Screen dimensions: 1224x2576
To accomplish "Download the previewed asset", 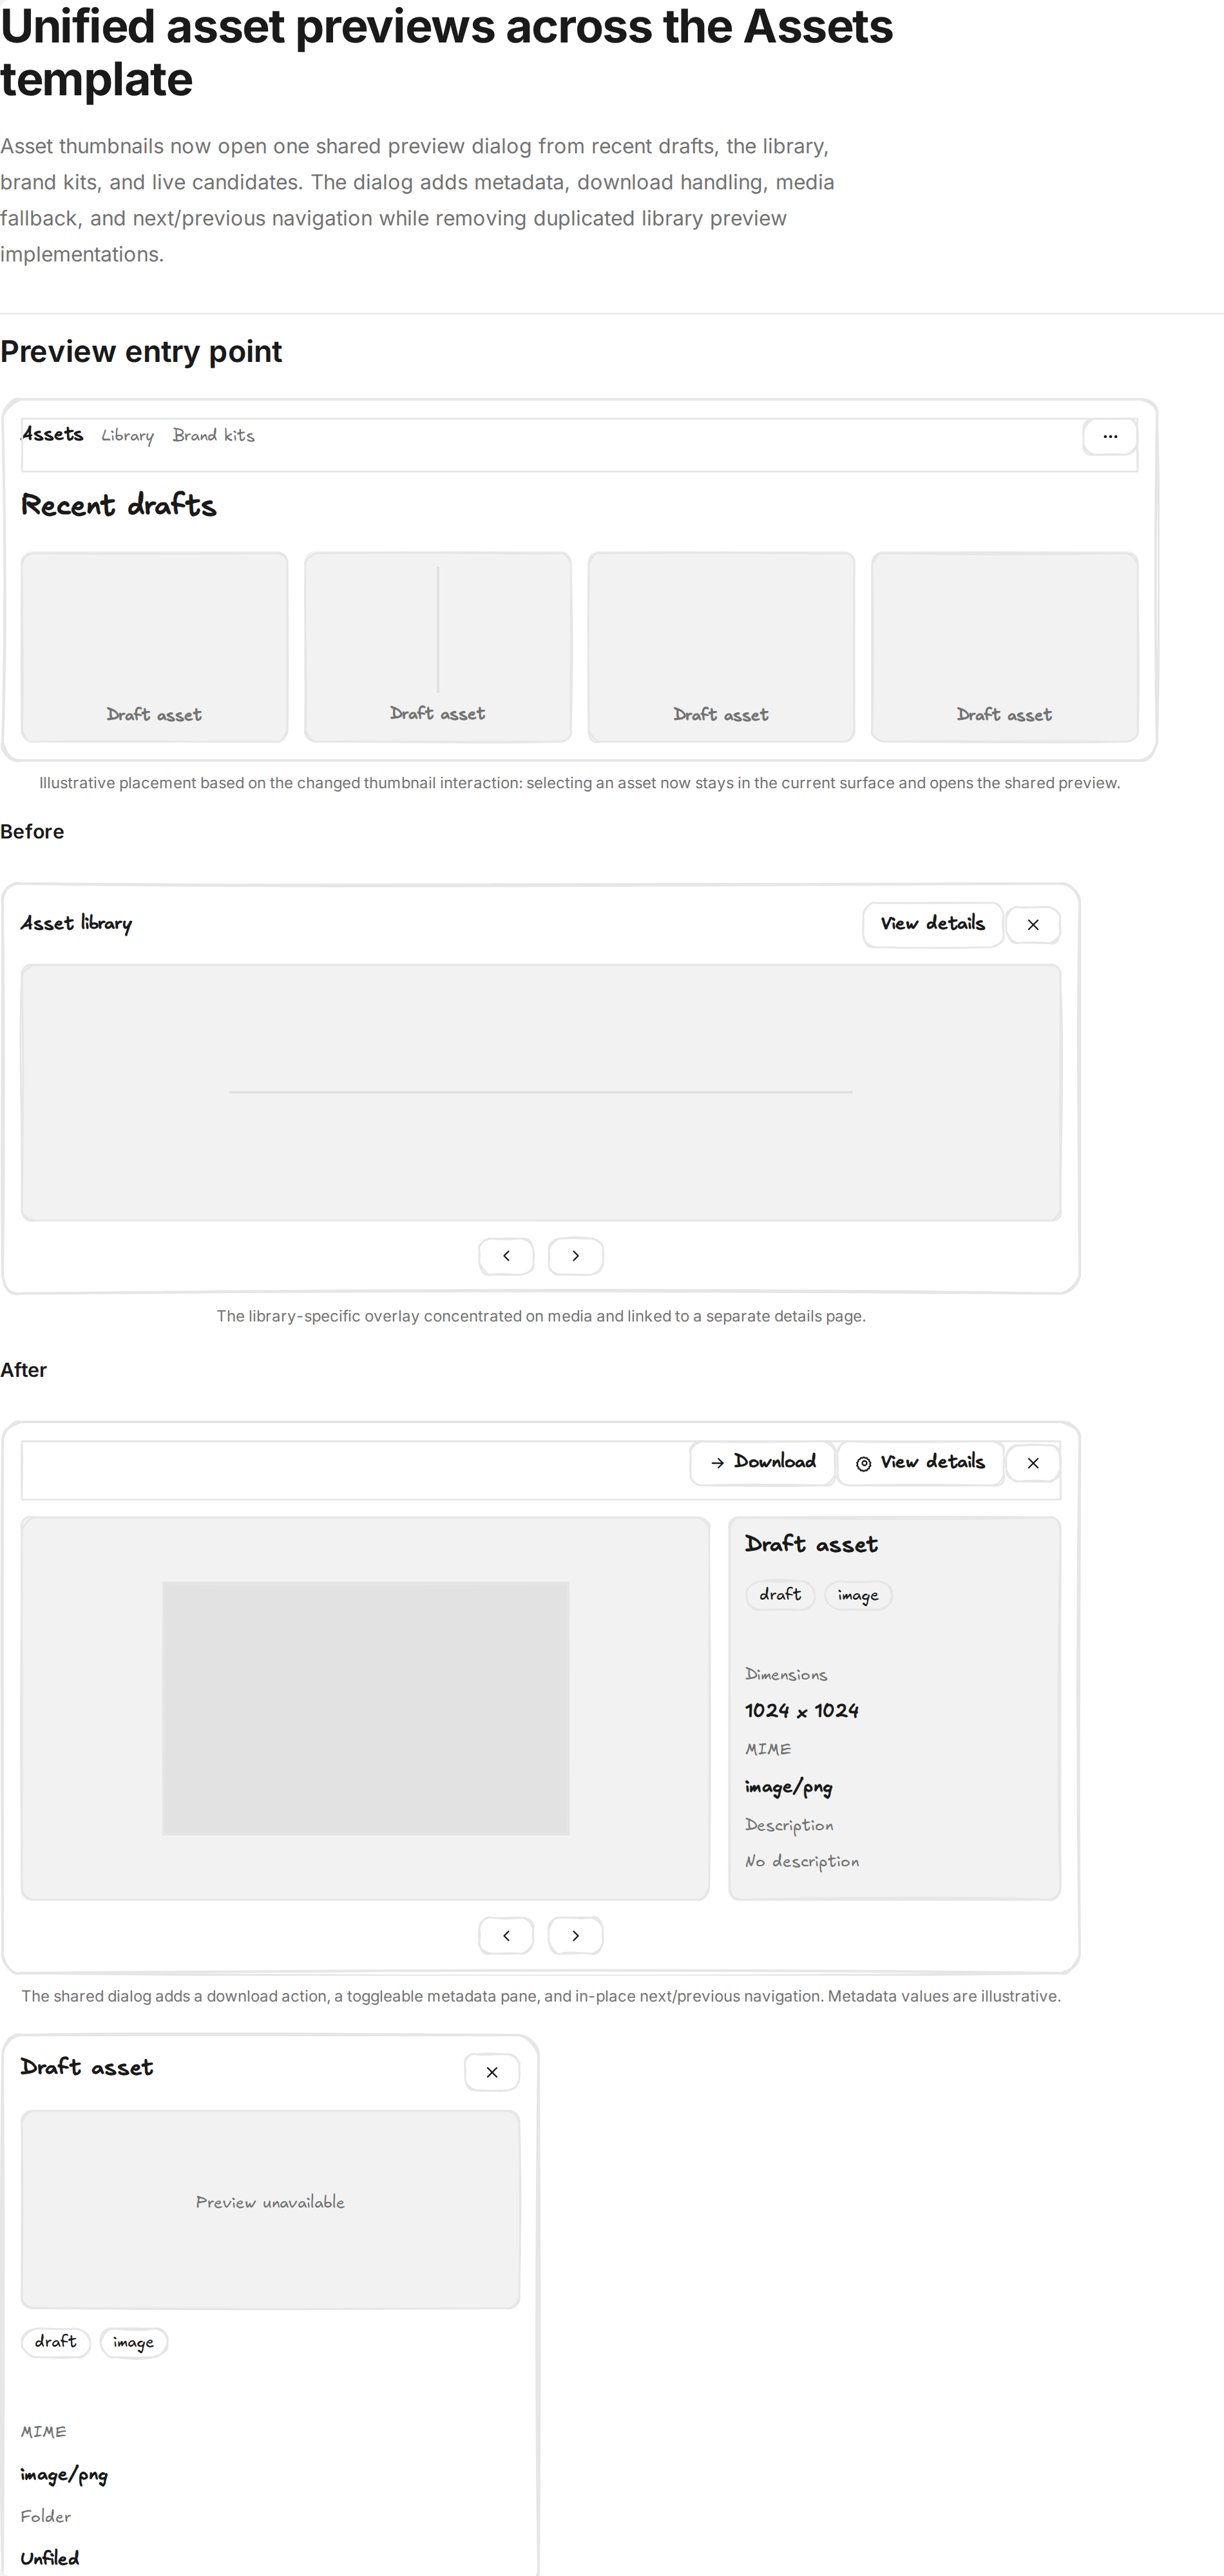I will tap(762, 1463).
